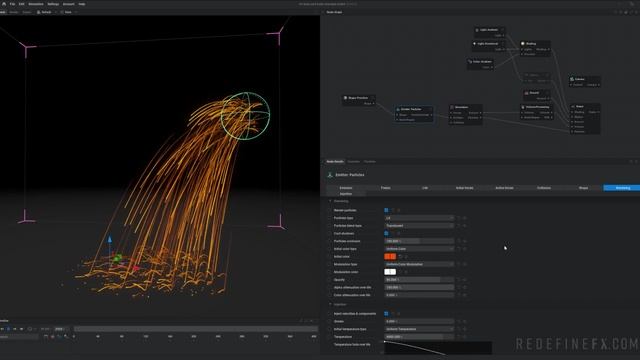Select the Light Directional node icon
Viewport: 640px width, 360px height.
pos(475,44)
